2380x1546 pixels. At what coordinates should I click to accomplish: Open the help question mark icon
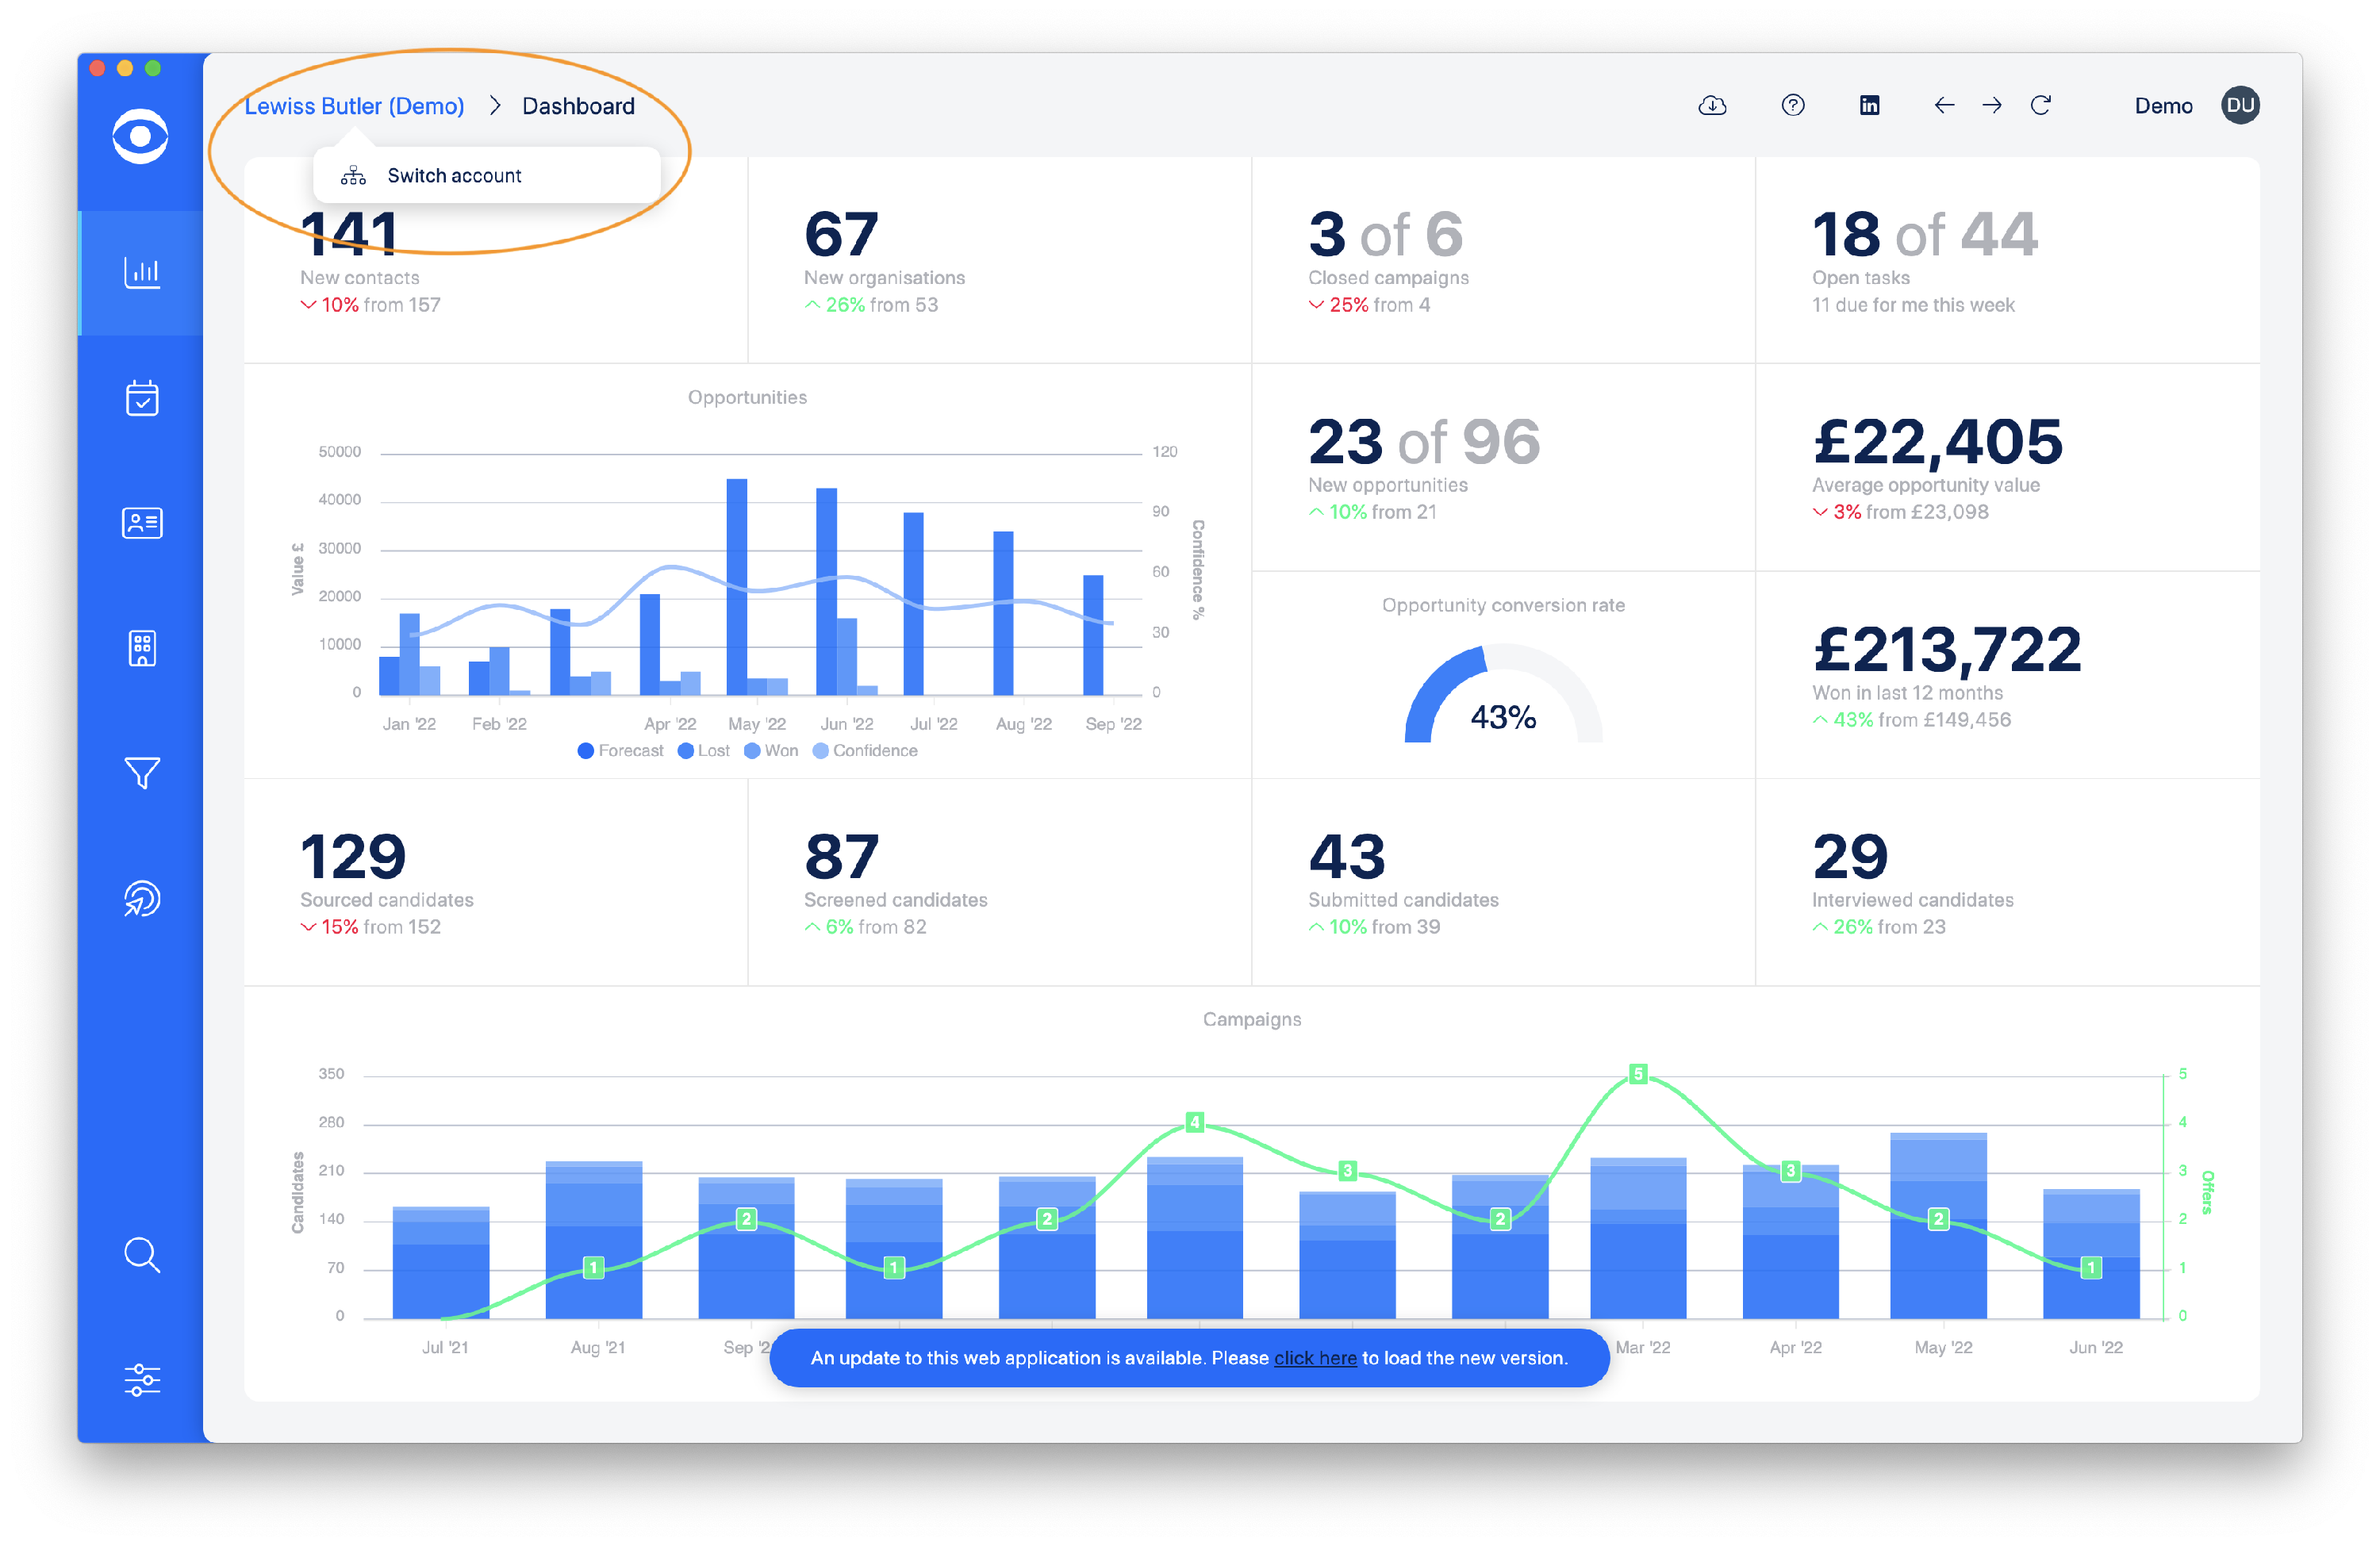pos(1792,105)
